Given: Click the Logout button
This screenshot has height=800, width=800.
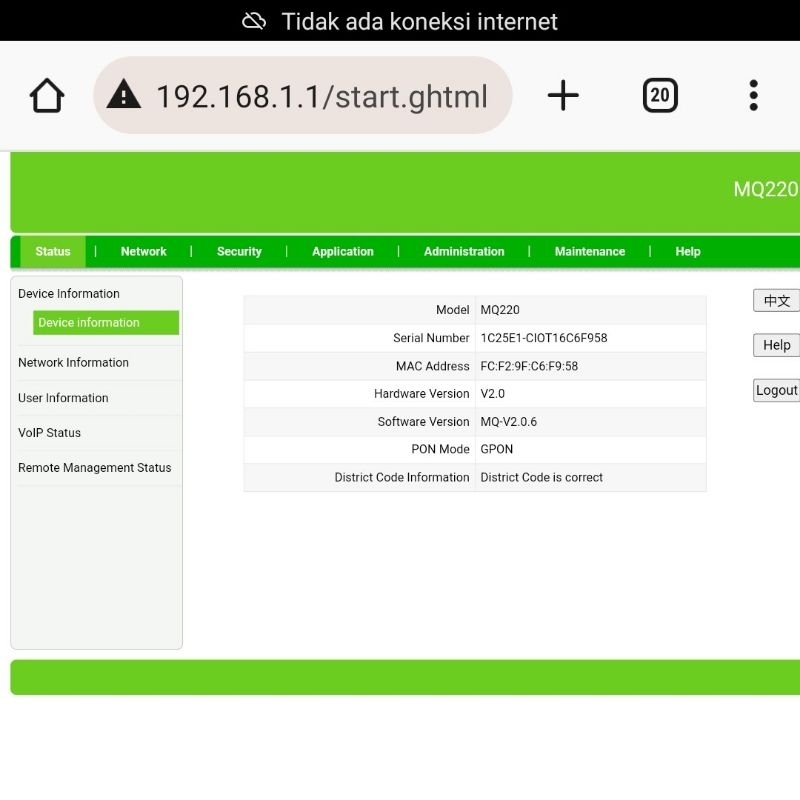Looking at the screenshot, I should [x=777, y=390].
